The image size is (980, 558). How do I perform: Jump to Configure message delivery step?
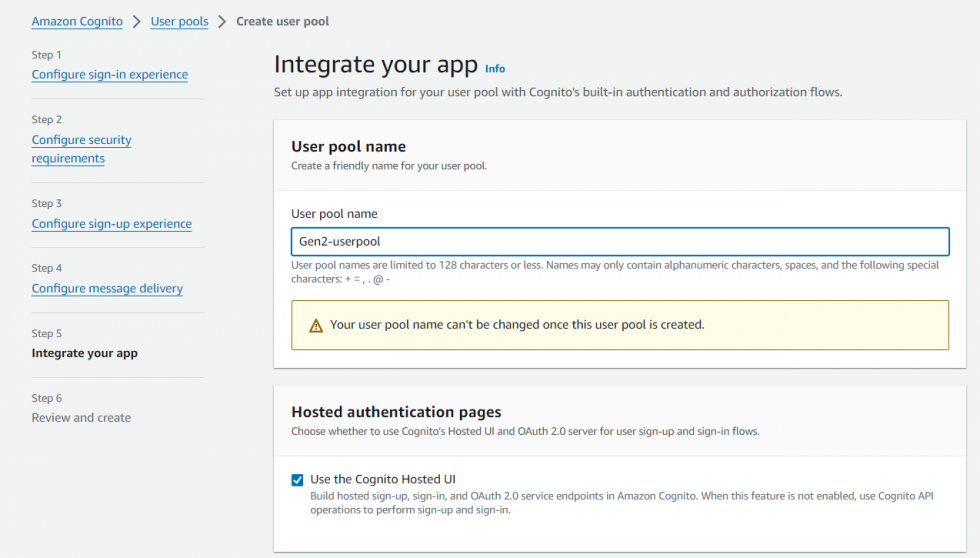(107, 288)
